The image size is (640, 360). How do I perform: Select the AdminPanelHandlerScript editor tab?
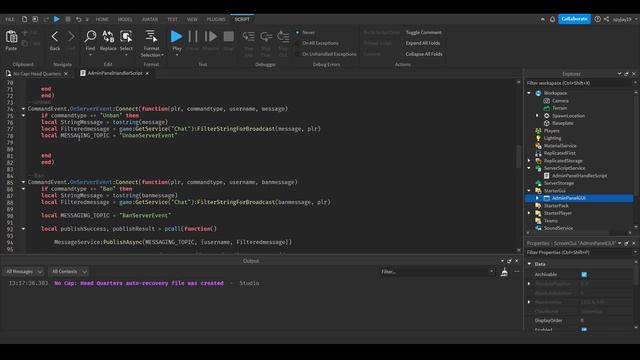point(115,73)
